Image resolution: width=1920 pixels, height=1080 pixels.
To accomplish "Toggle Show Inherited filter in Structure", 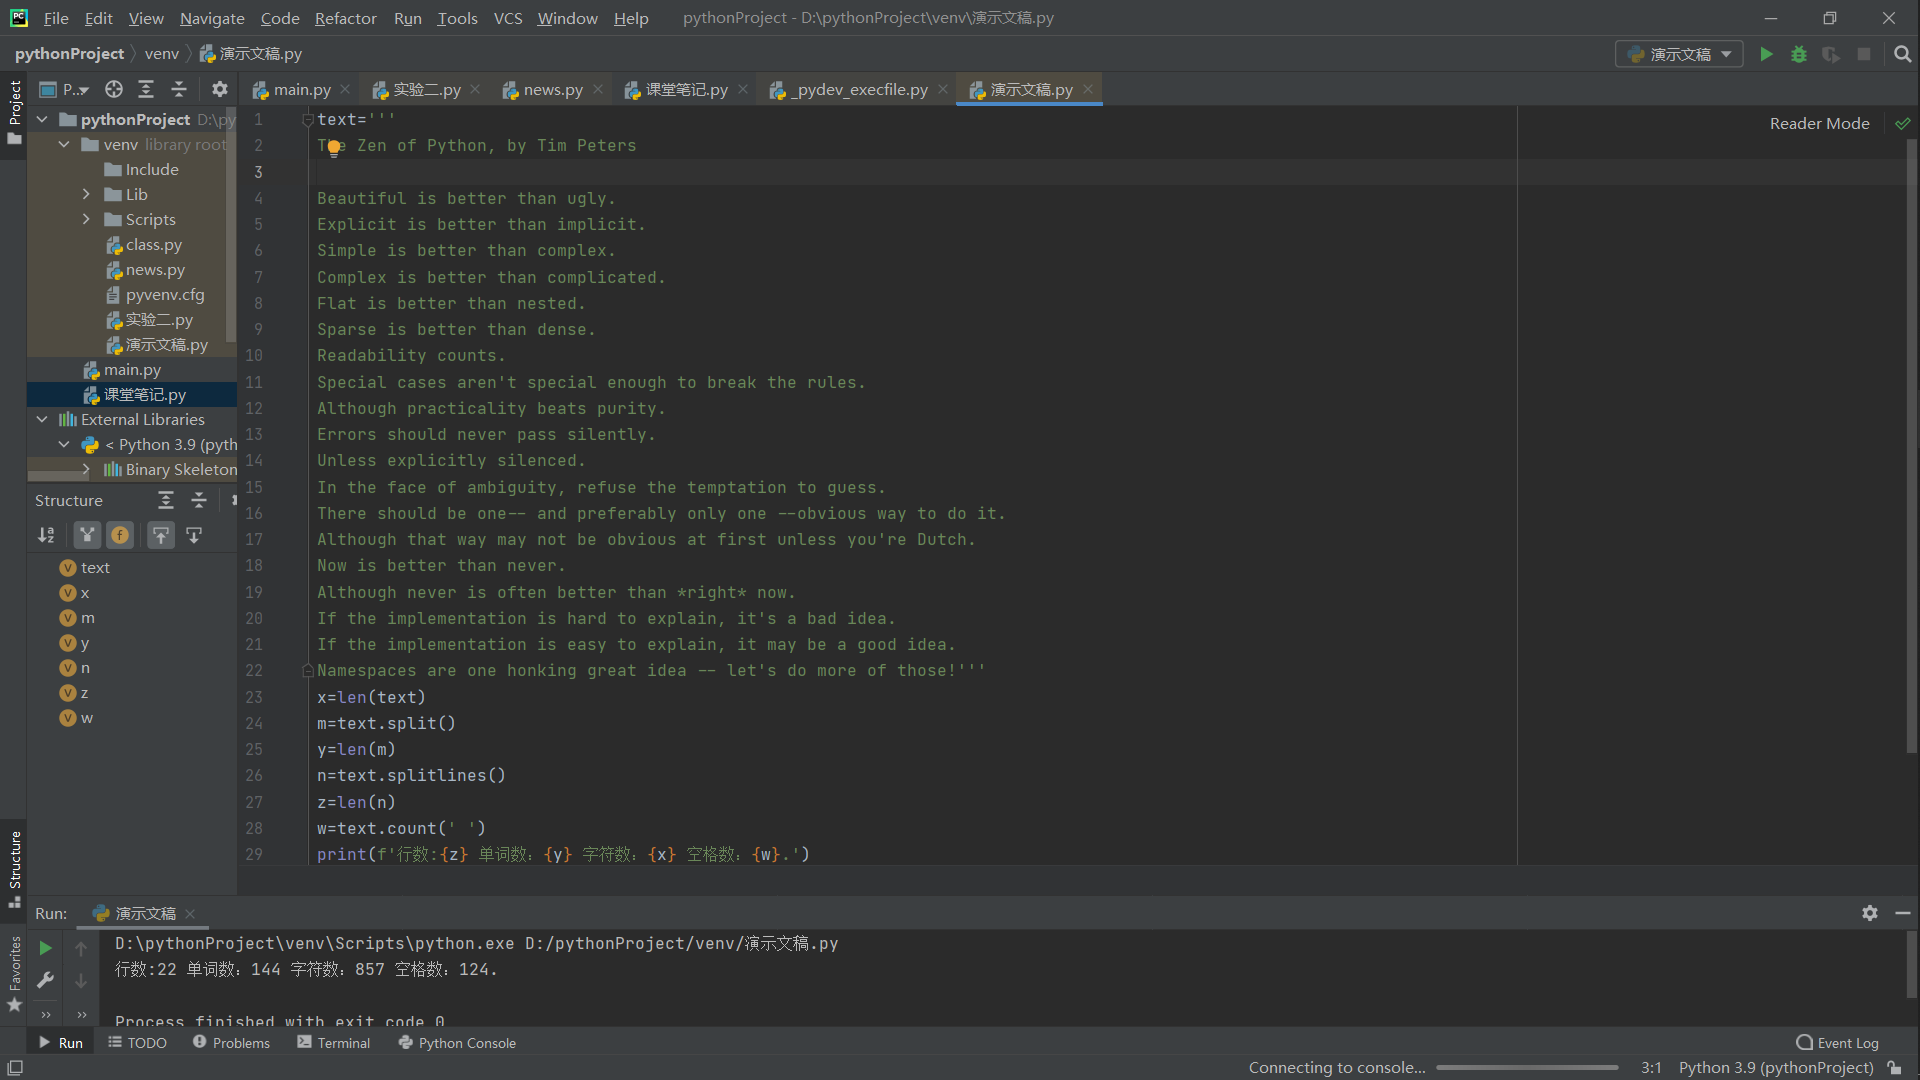I will pyautogui.click(x=88, y=535).
